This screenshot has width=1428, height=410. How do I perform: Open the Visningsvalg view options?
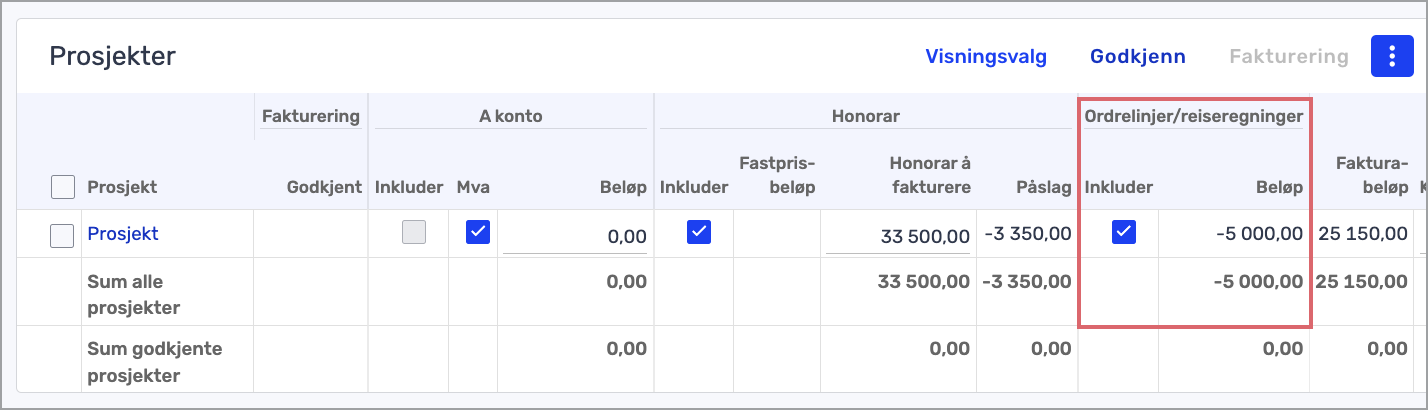[x=986, y=56]
